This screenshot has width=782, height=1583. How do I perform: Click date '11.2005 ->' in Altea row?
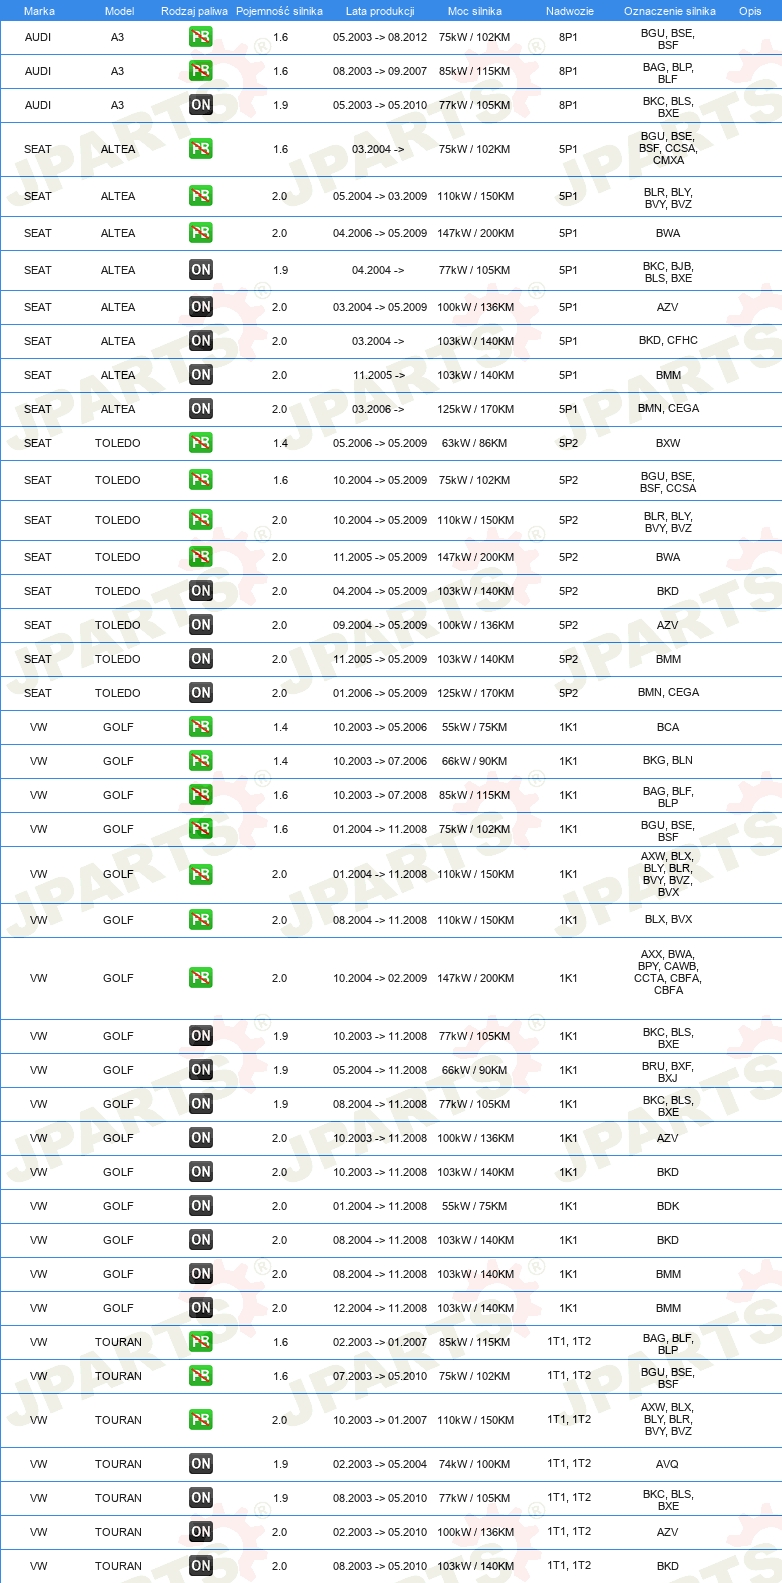click(x=379, y=375)
